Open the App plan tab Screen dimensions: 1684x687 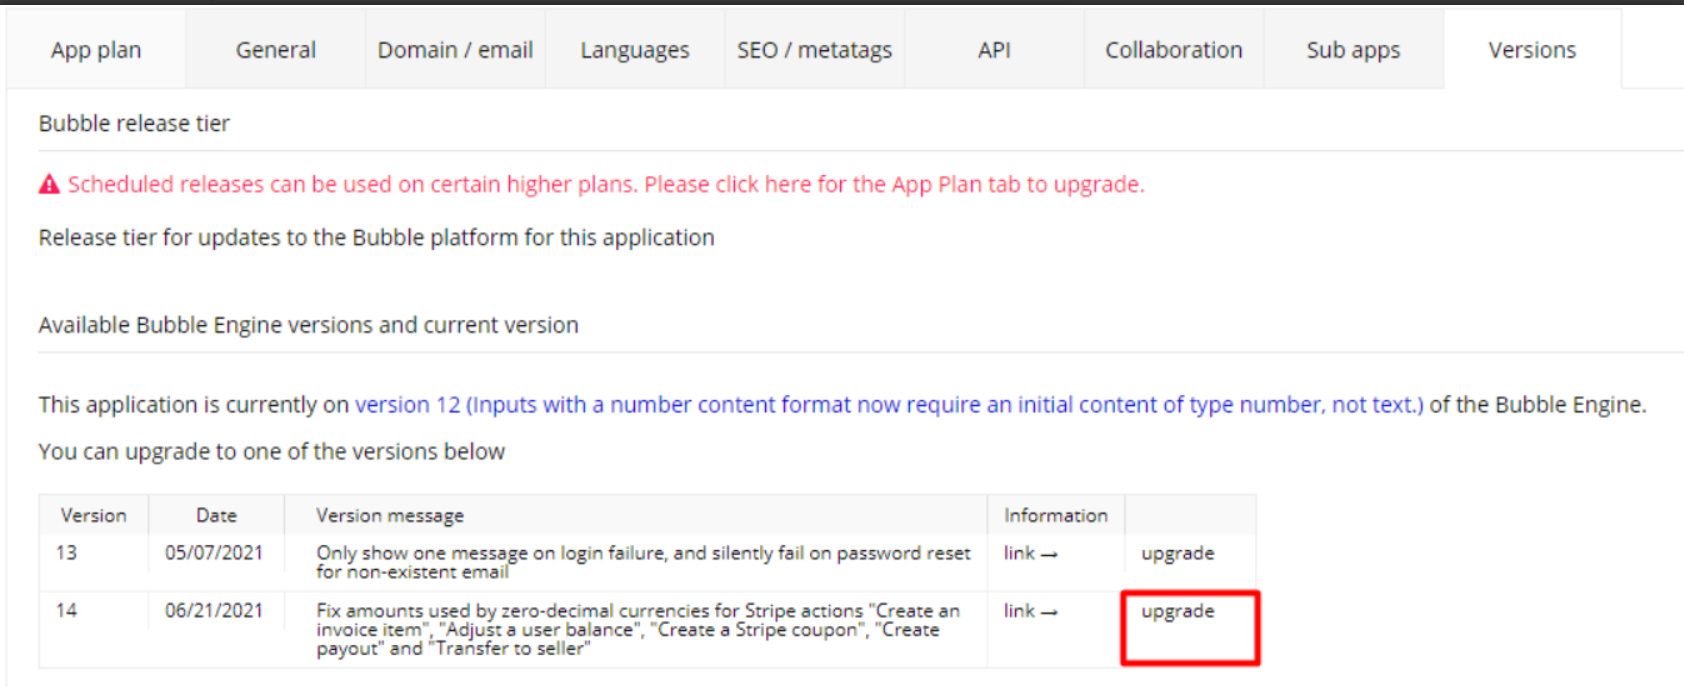[96, 50]
